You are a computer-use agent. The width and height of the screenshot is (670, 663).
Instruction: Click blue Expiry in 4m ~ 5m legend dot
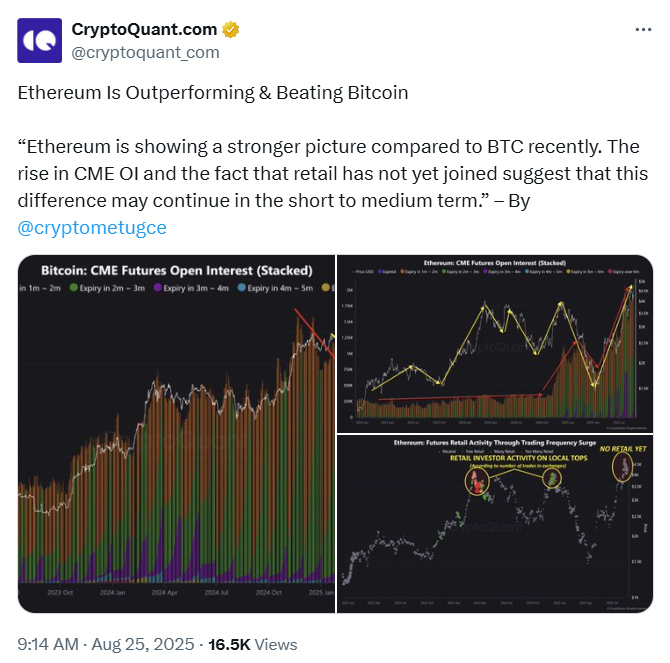[x=241, y=288]
